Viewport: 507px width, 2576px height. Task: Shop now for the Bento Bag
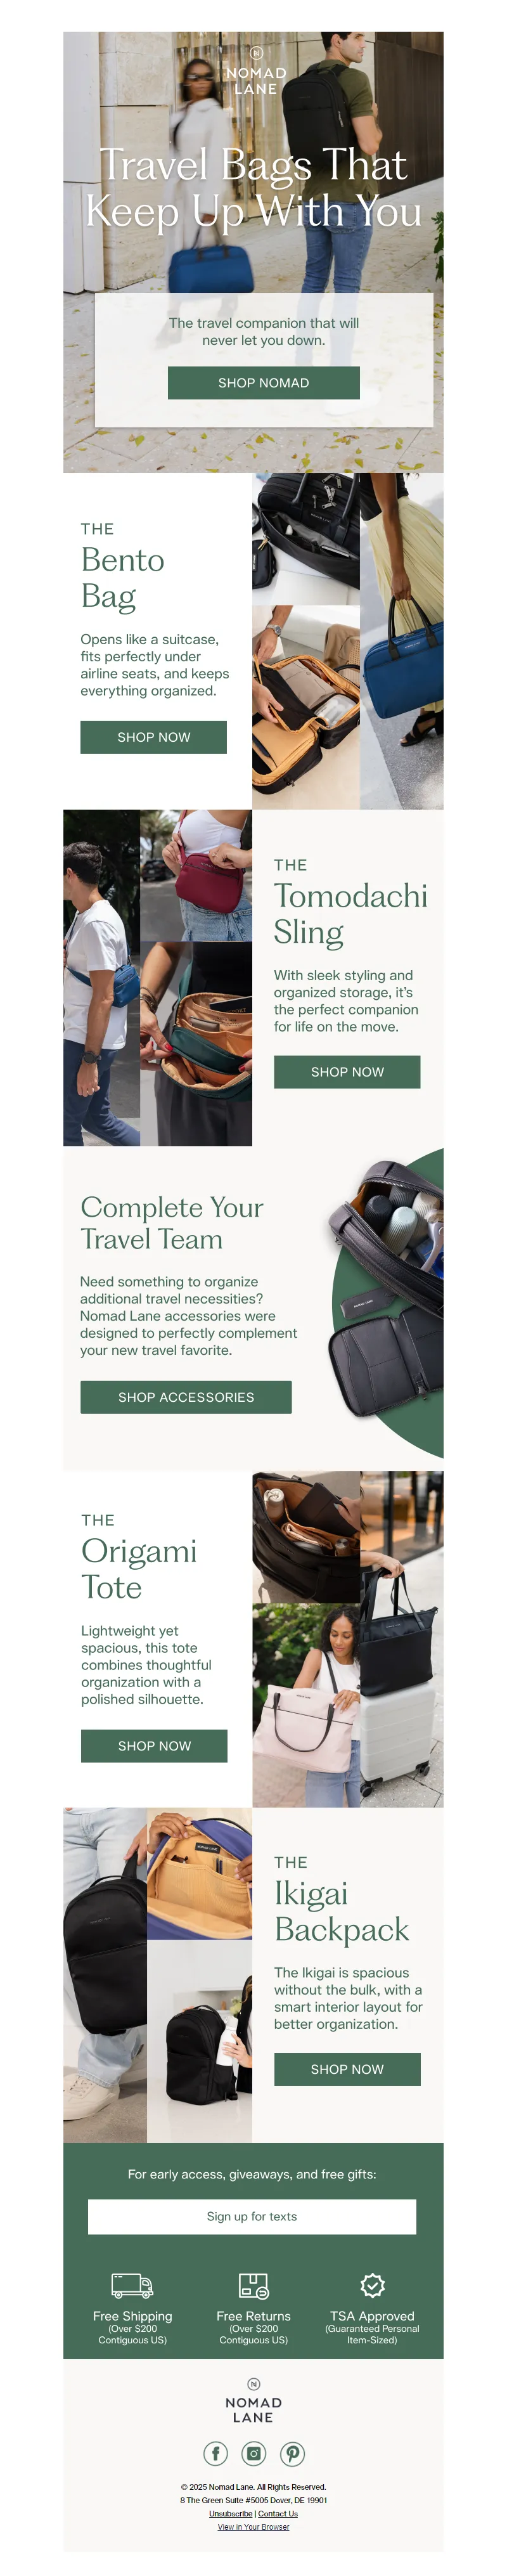(153, 737)
